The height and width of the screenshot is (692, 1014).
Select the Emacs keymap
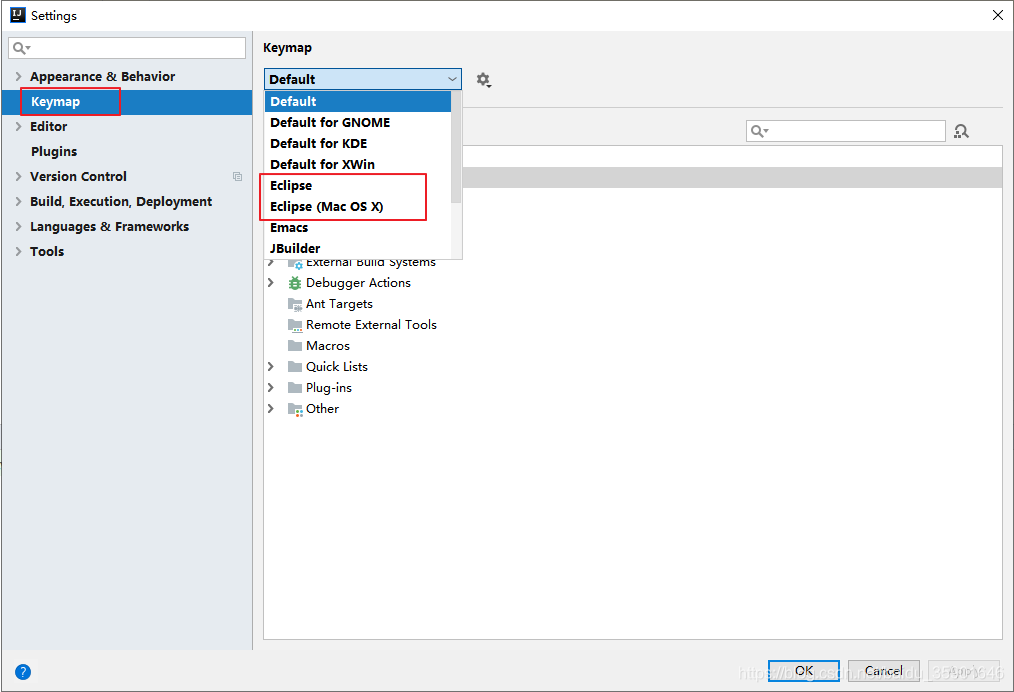point(358,228)
